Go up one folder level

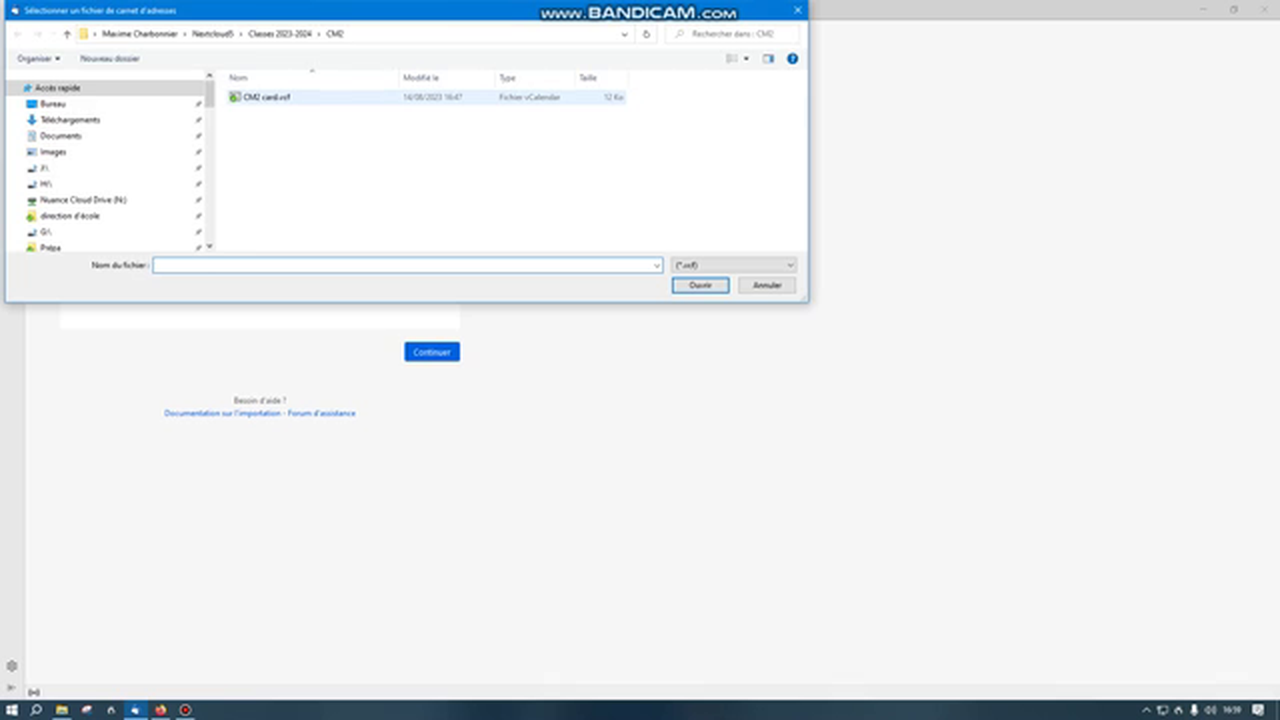coord(67,34)
